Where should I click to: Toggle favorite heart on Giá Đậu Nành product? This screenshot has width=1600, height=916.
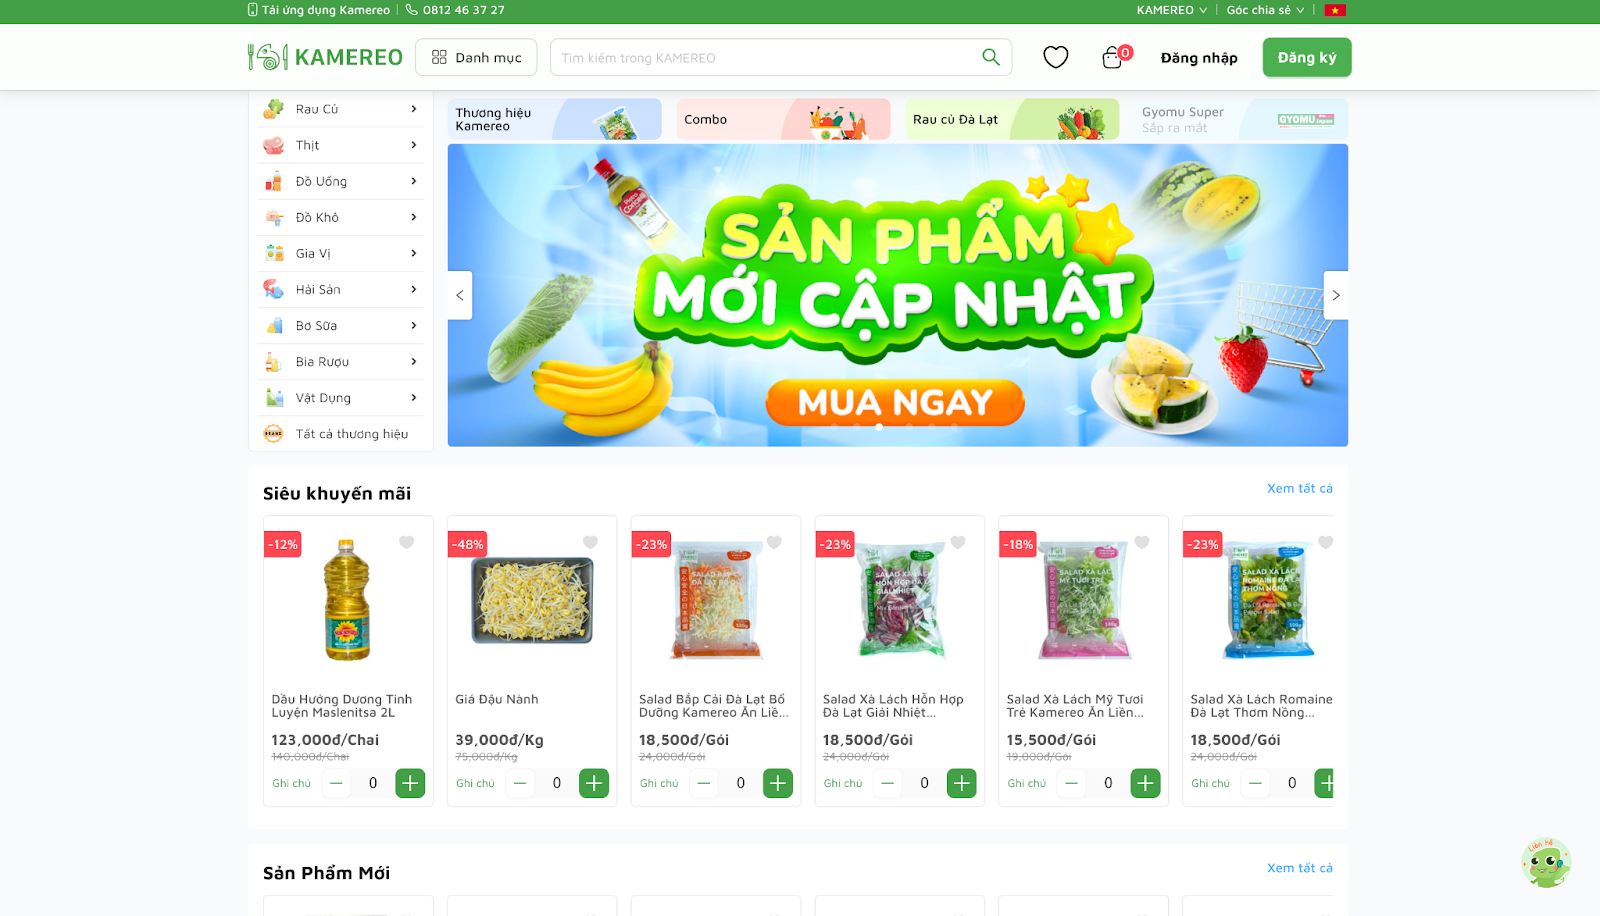590,542
